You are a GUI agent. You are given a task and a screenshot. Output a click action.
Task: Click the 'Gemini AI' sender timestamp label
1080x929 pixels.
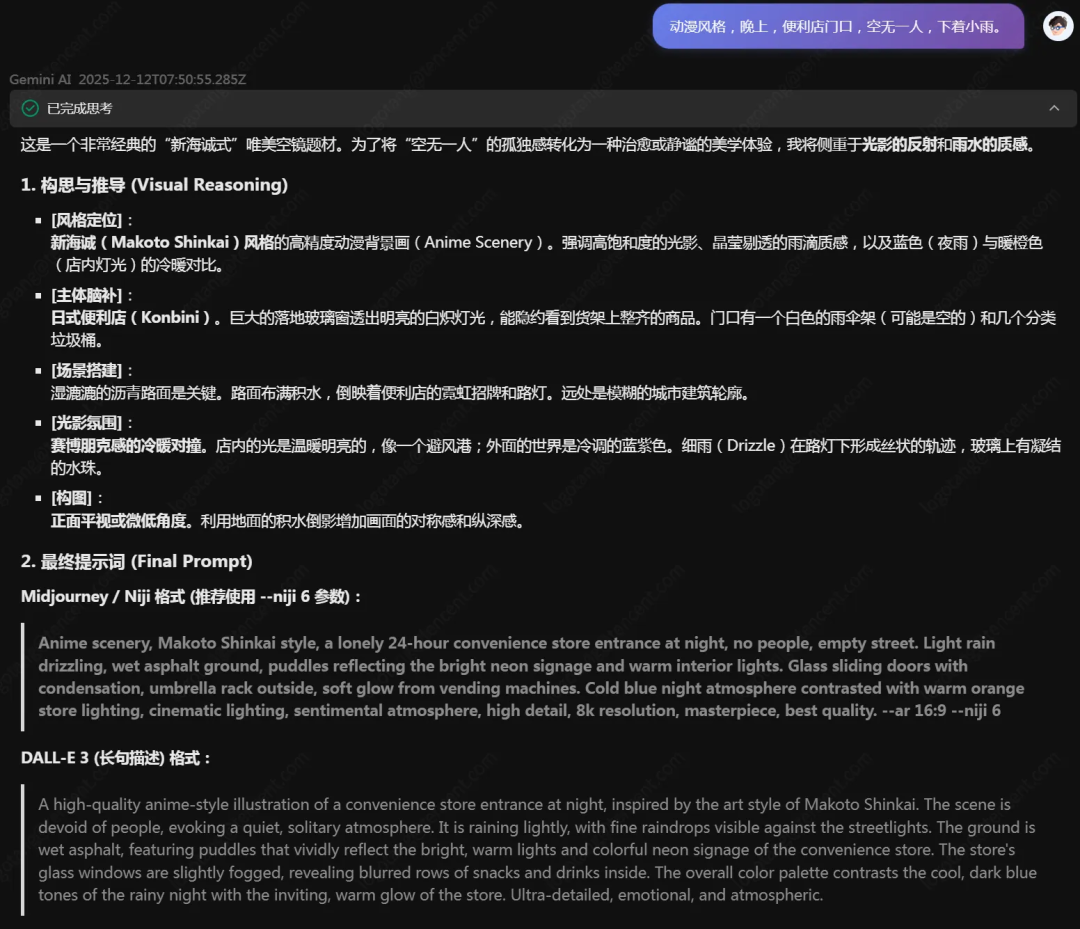[x=127, y=79]
